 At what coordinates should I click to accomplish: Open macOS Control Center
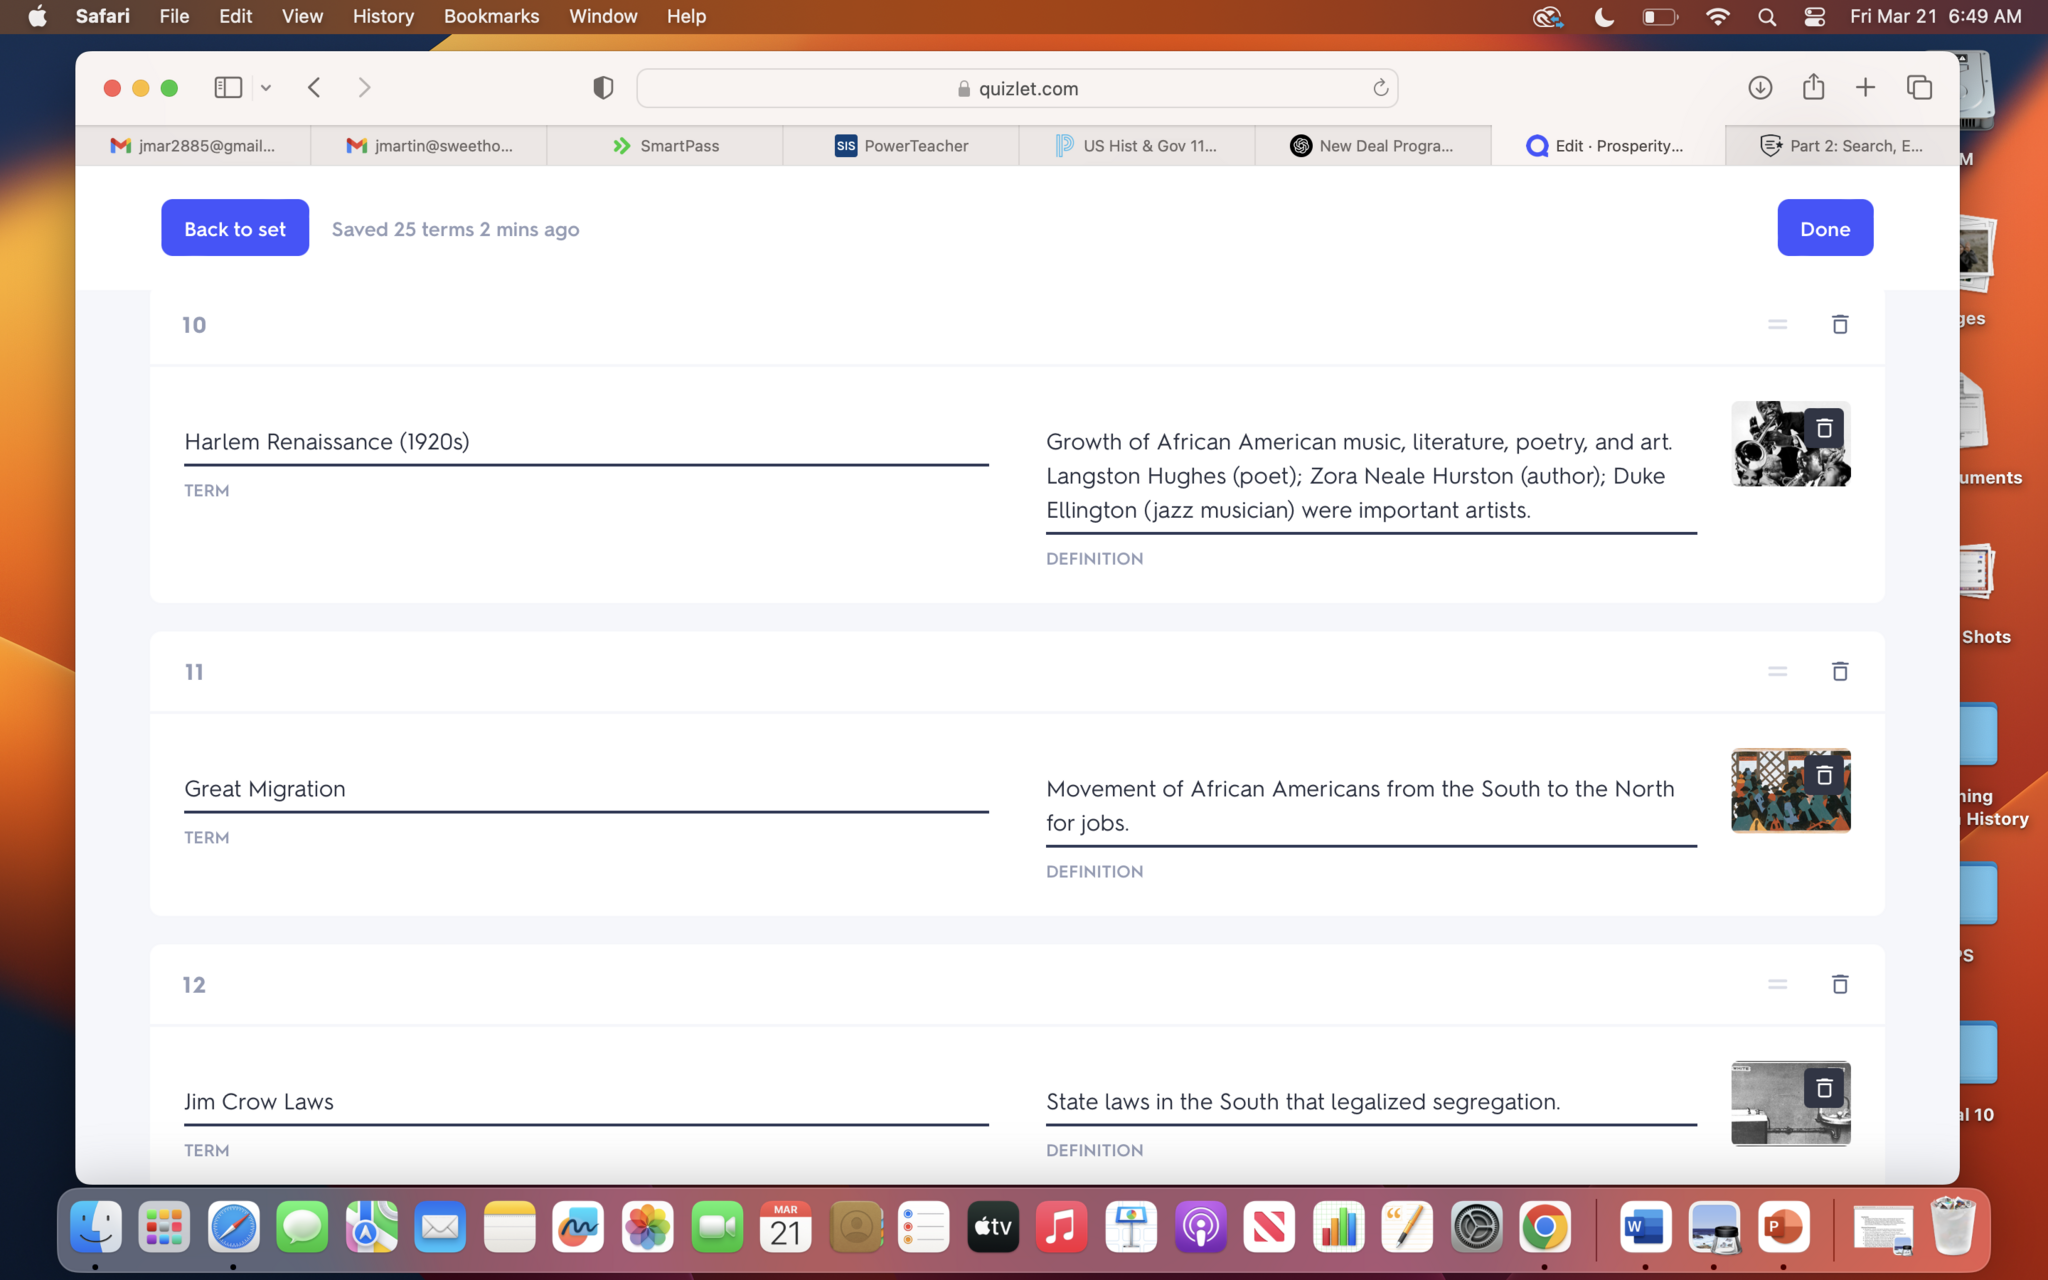click(x=1815, y=16)
